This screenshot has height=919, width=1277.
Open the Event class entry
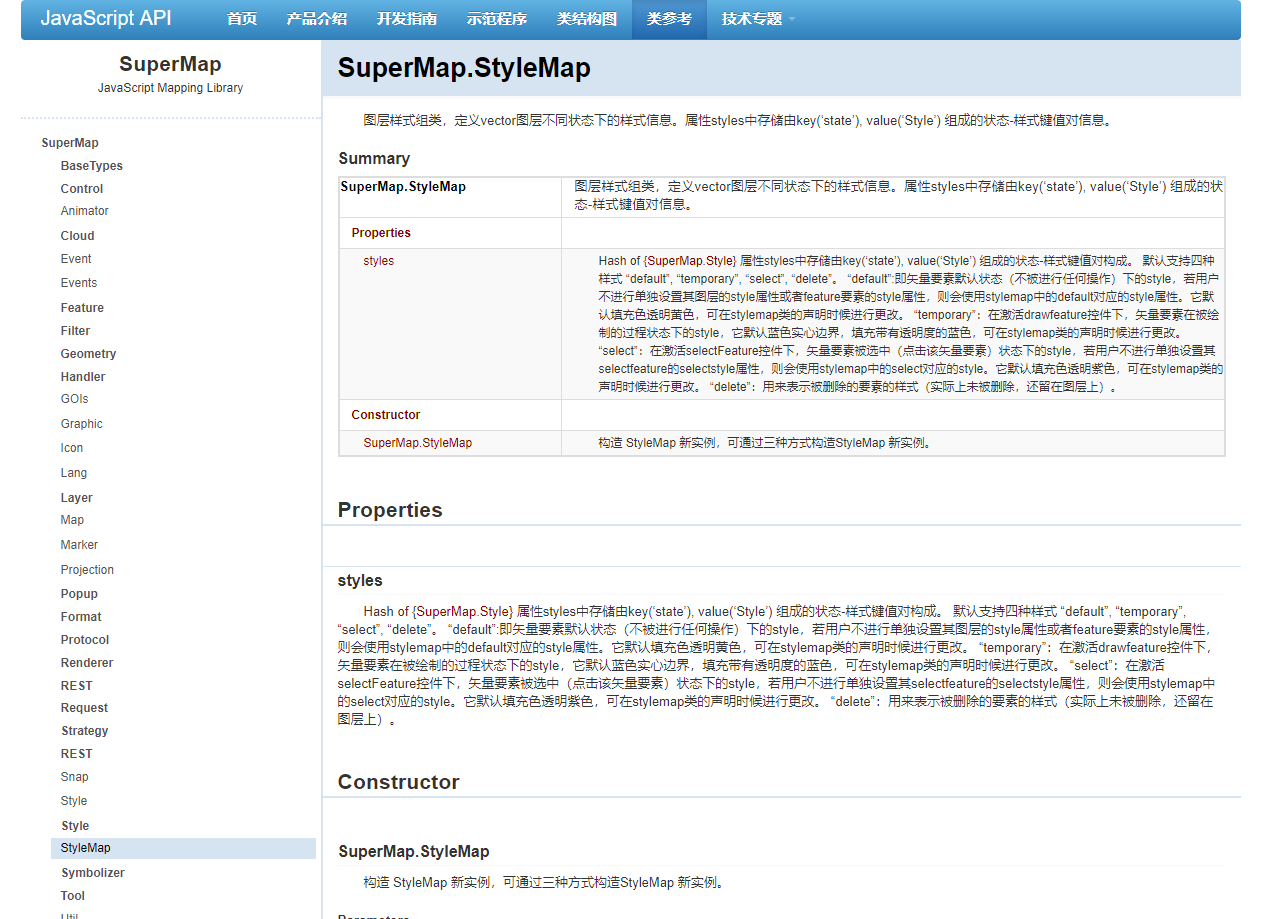76,259
